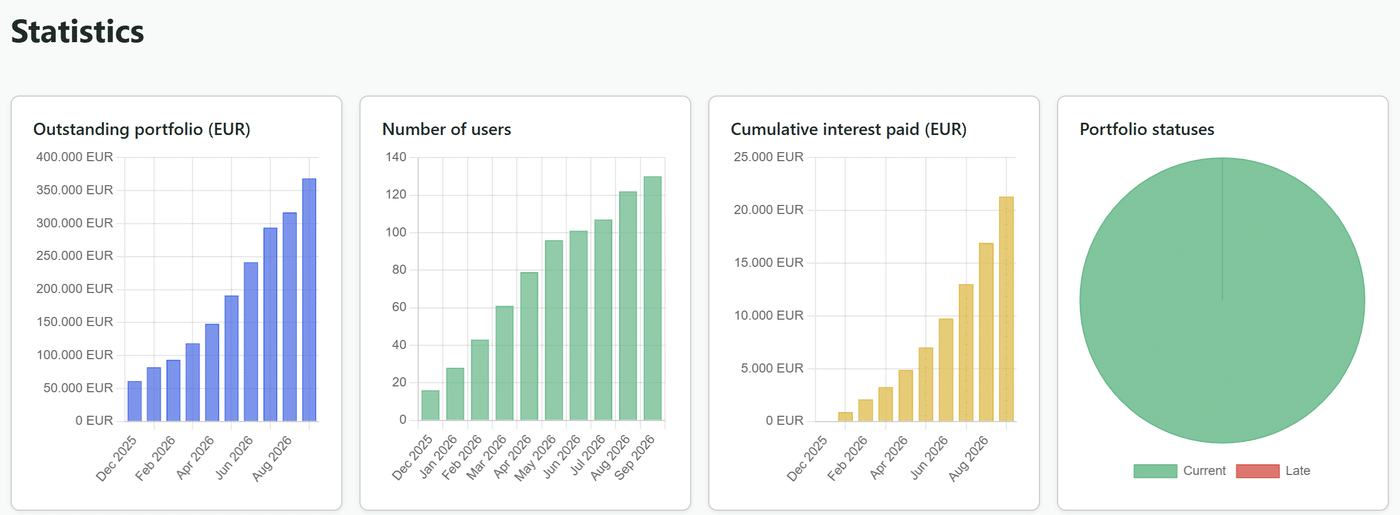
Task: Click the 20.000 EUR axis label
Action: [768, 210]
